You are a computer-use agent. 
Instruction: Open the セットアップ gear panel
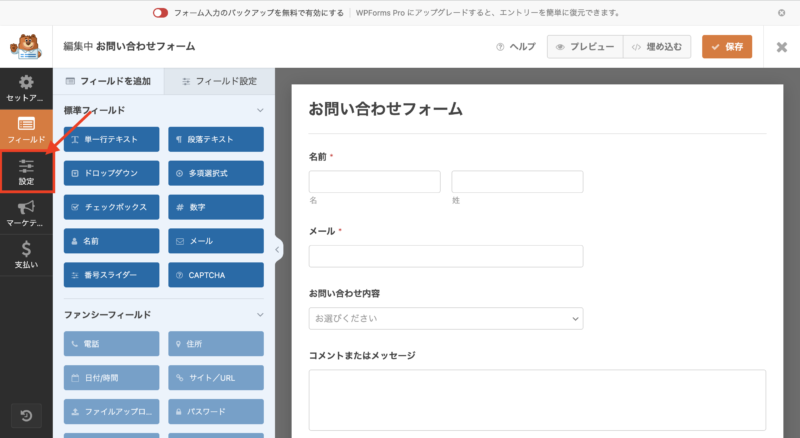[26, 88]
